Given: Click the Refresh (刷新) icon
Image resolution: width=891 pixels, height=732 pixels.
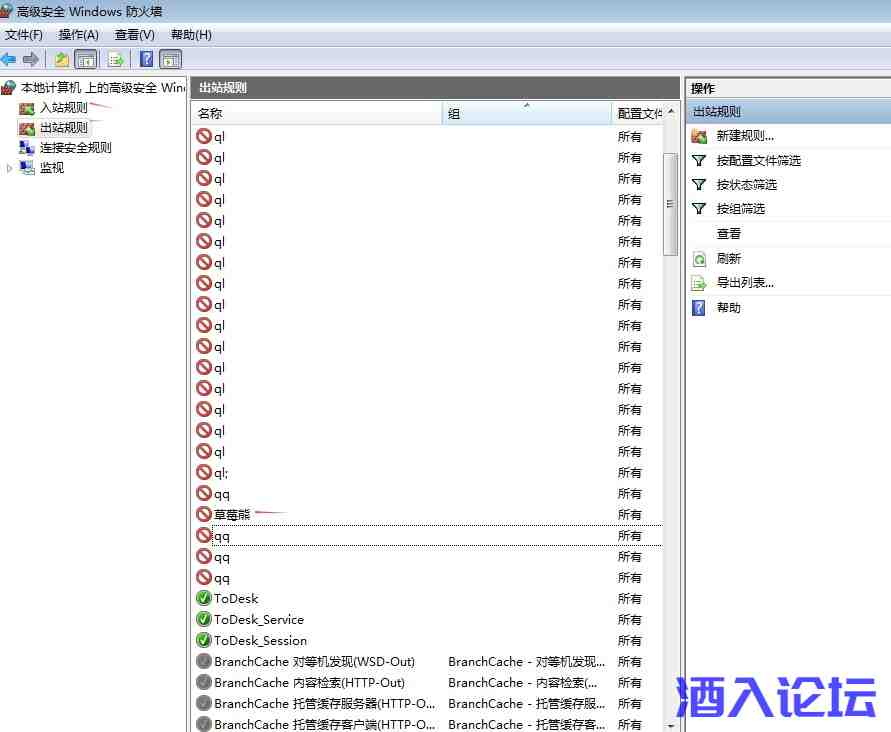Looking at the screenshot, I should pos(699,259).
